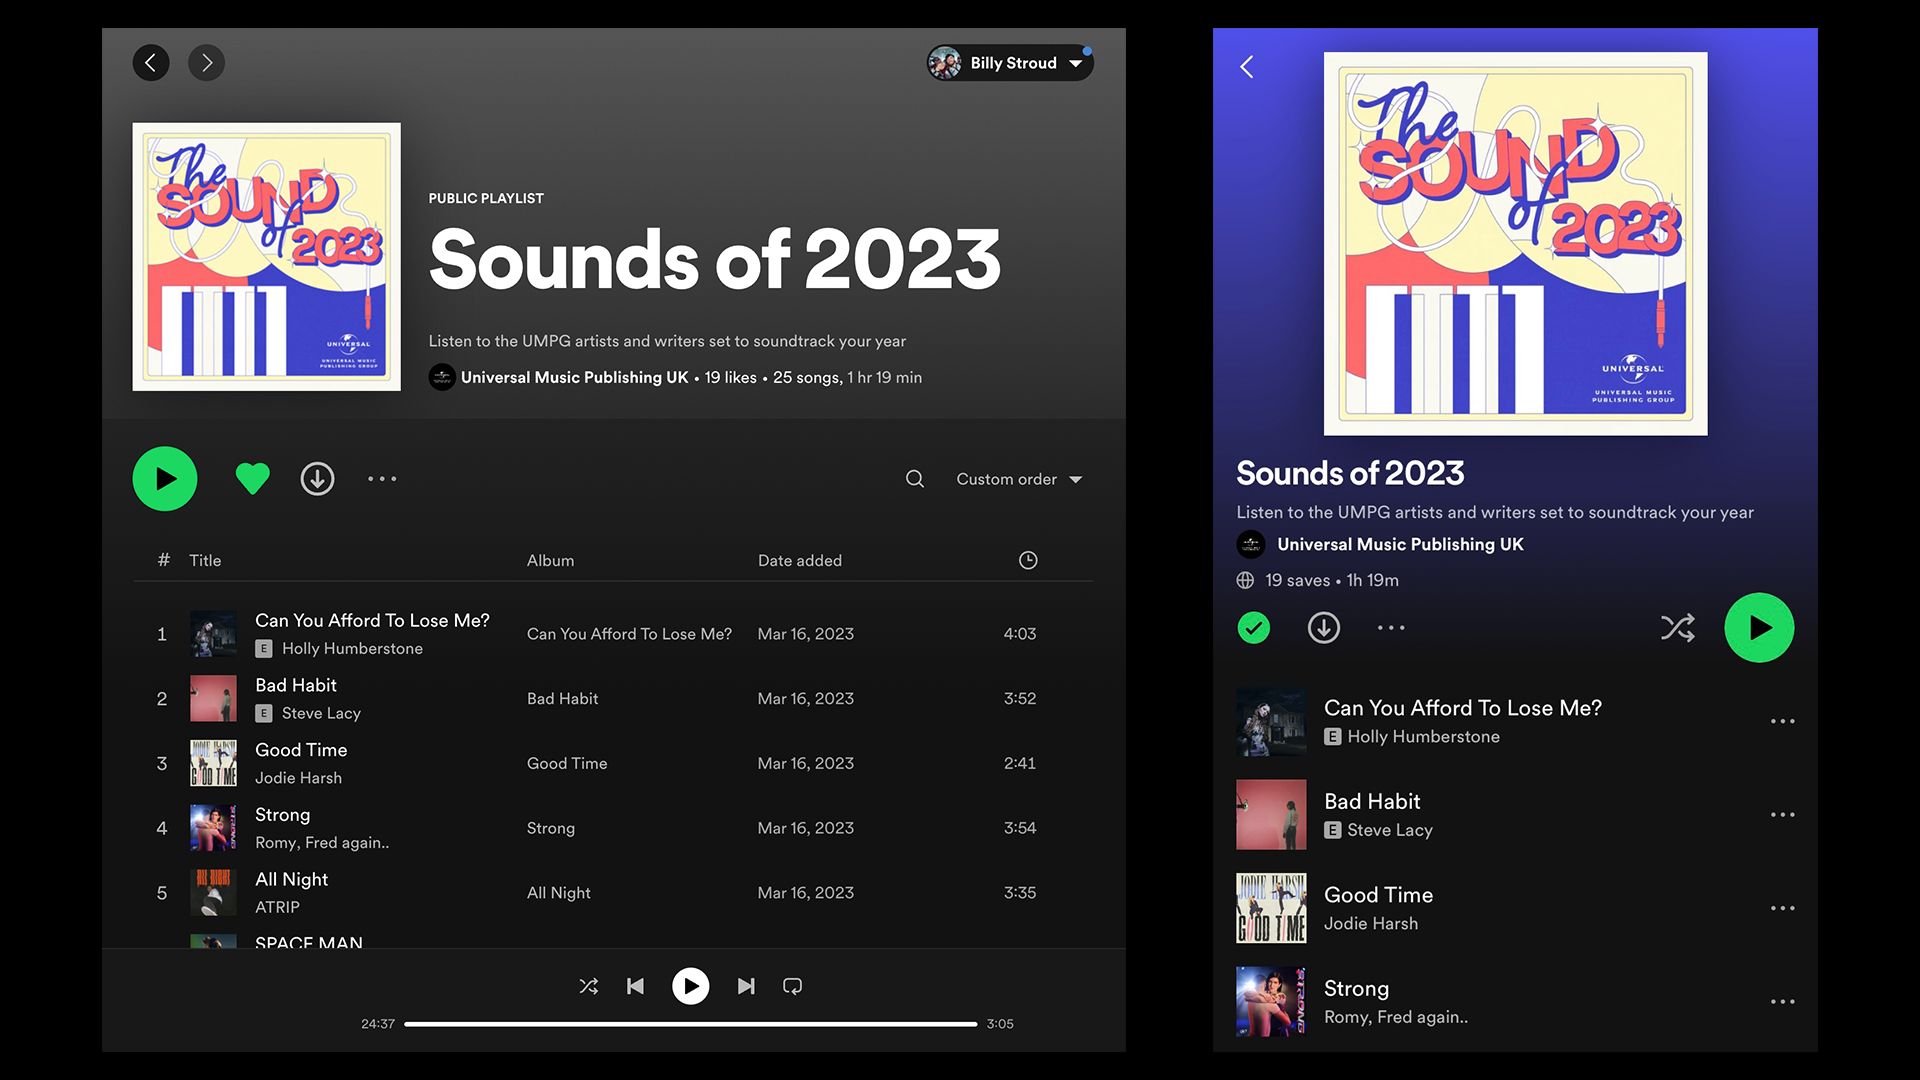Open All Night album link
This screenshot has width=1920, height=1080.
click(559, 893)
